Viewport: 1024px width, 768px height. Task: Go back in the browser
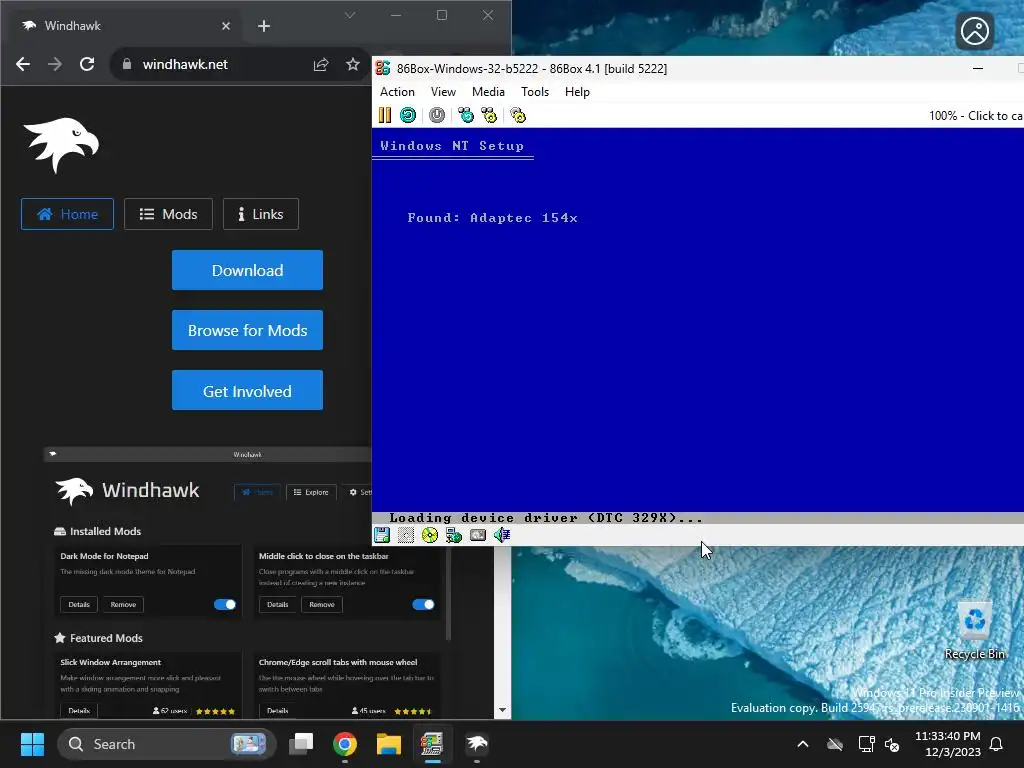coord(23,64)
